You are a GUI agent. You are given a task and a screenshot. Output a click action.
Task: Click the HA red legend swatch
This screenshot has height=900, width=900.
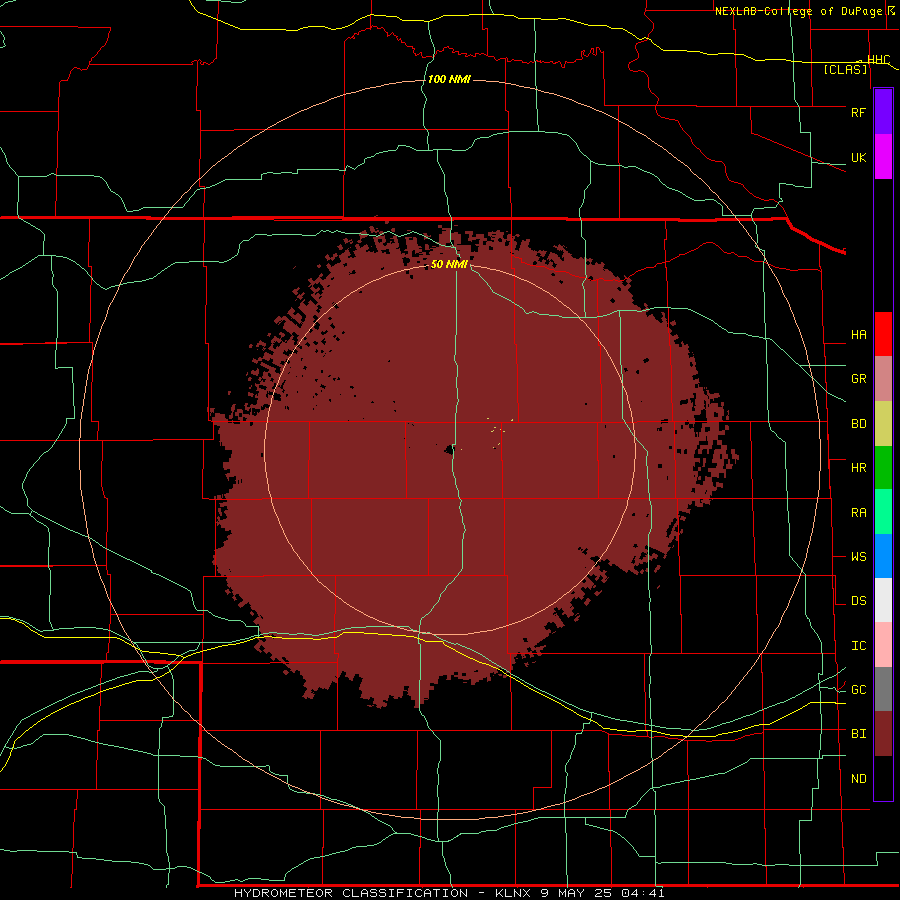883,334
